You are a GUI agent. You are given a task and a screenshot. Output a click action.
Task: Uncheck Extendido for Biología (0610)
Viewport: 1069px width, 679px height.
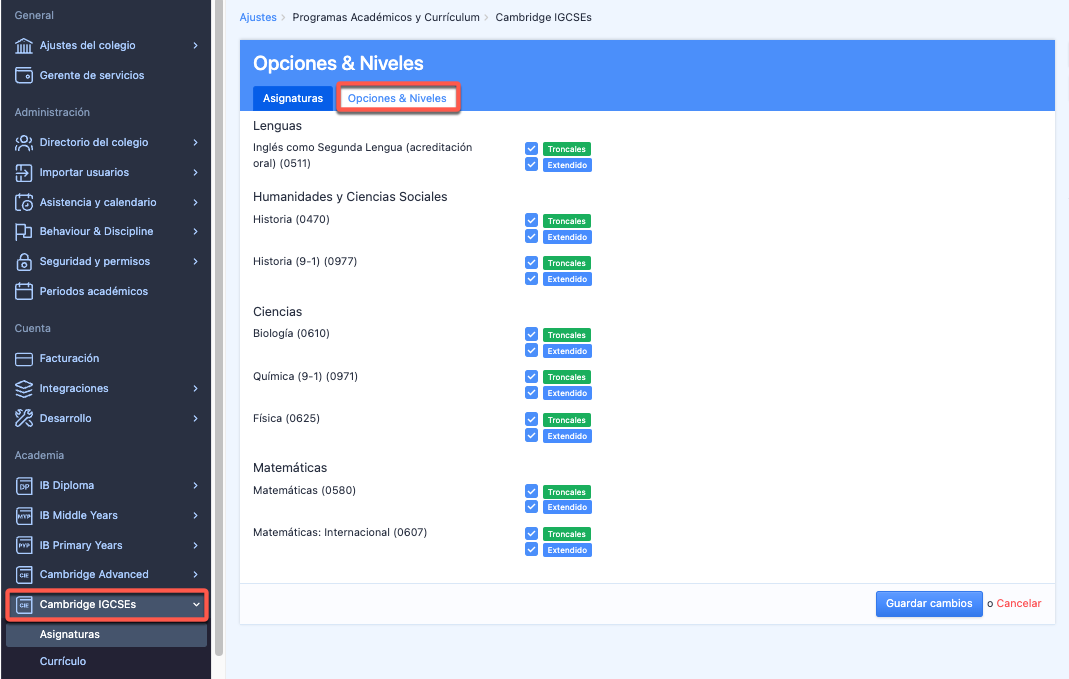pyautogui.click(x=532, y=350)
